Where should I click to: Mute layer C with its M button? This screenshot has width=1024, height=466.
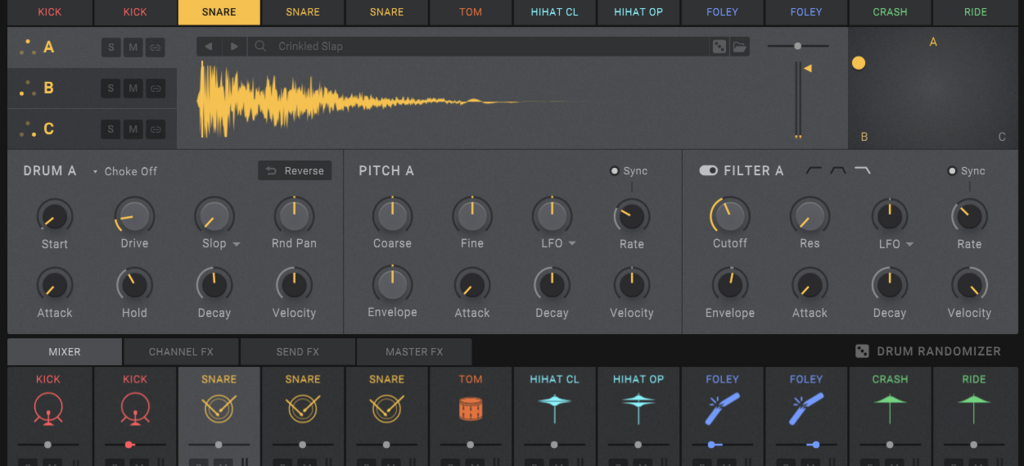click(133, 129)
